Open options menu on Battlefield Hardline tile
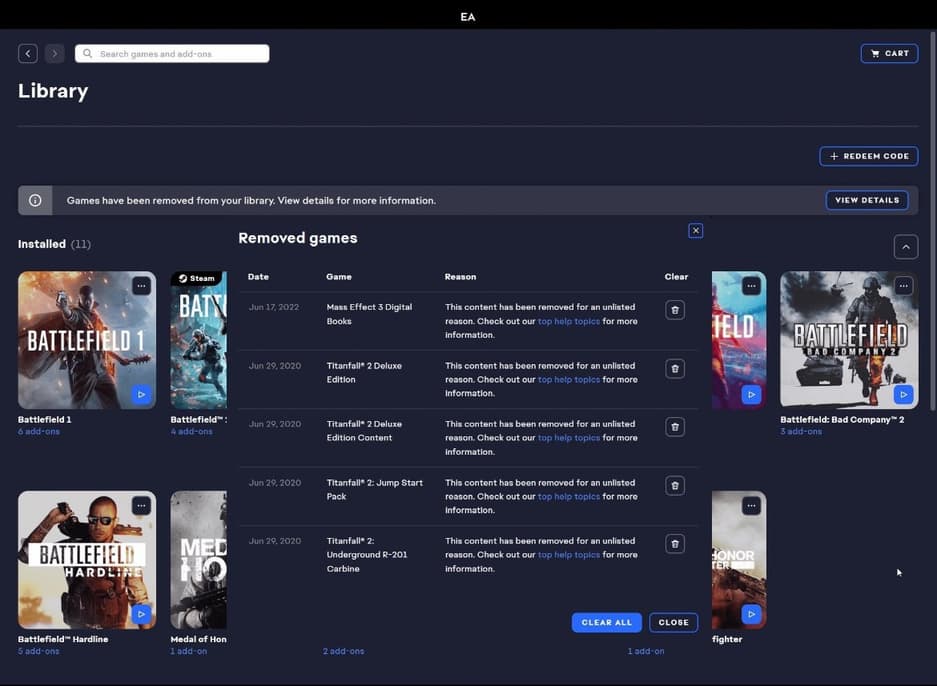Viewport: 937px width, 686px height. coord(141,506)
